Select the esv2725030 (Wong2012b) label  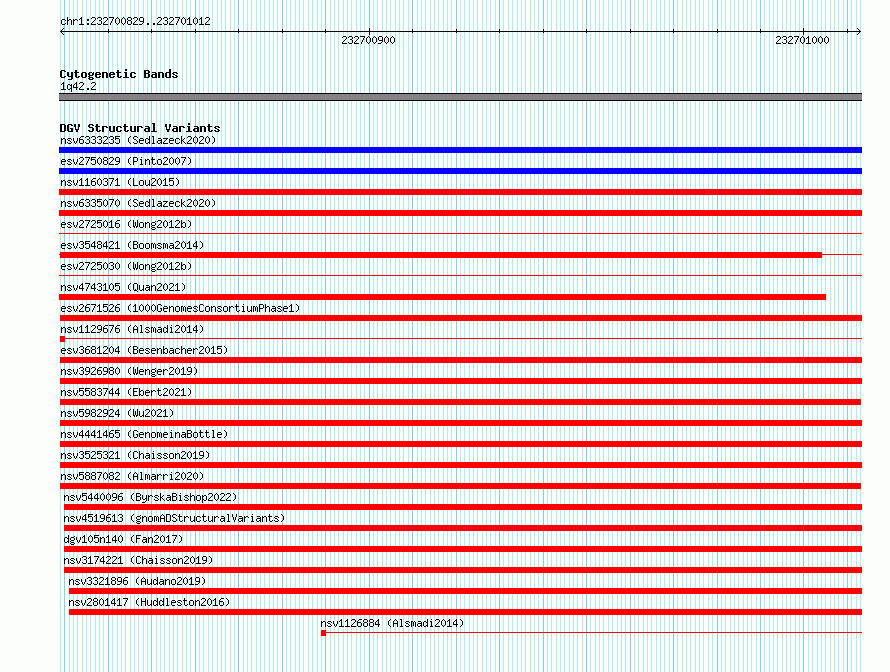click(x=126, y=266)
